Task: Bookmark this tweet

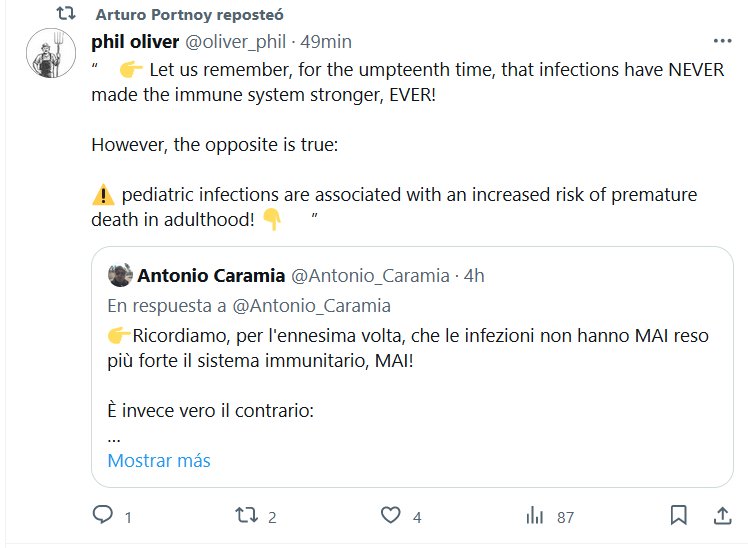Action: pos(678,516)
